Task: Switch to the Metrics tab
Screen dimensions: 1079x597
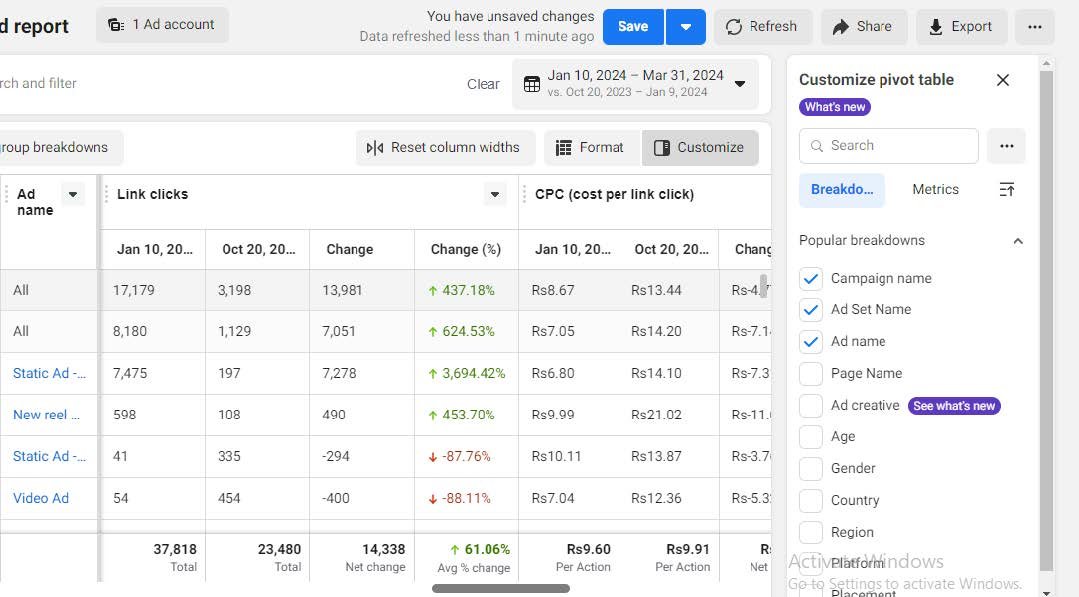Action: point(935,190)
